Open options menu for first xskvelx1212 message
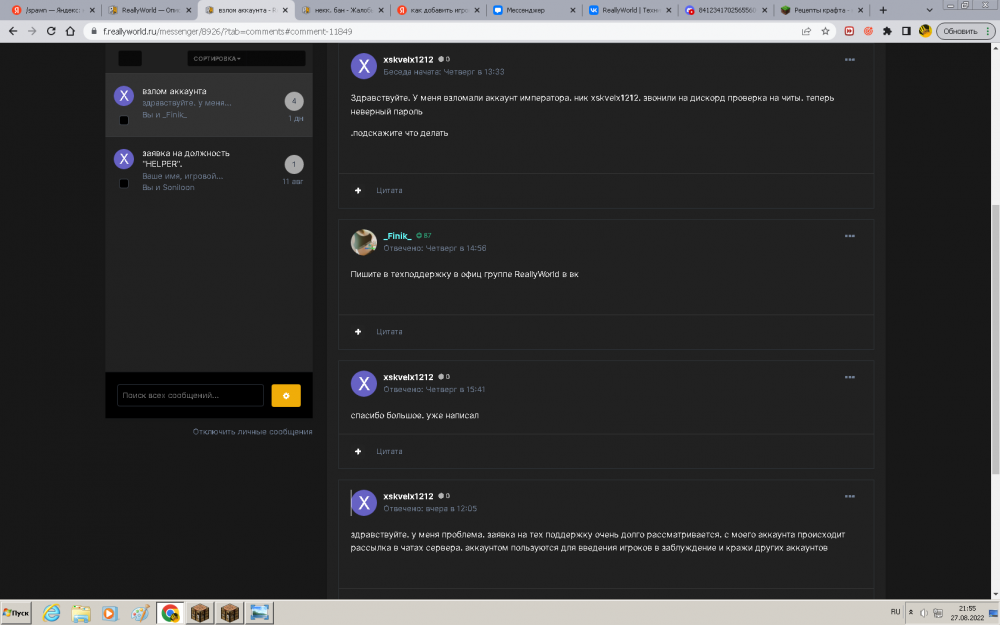Viewport: 1000px width, 625px height. tap(849, 59)
